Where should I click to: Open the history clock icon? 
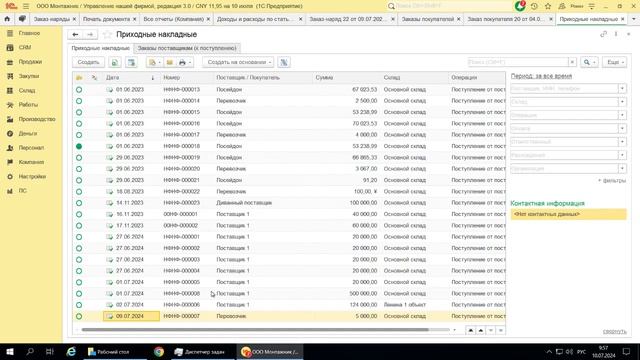(534, 6)
